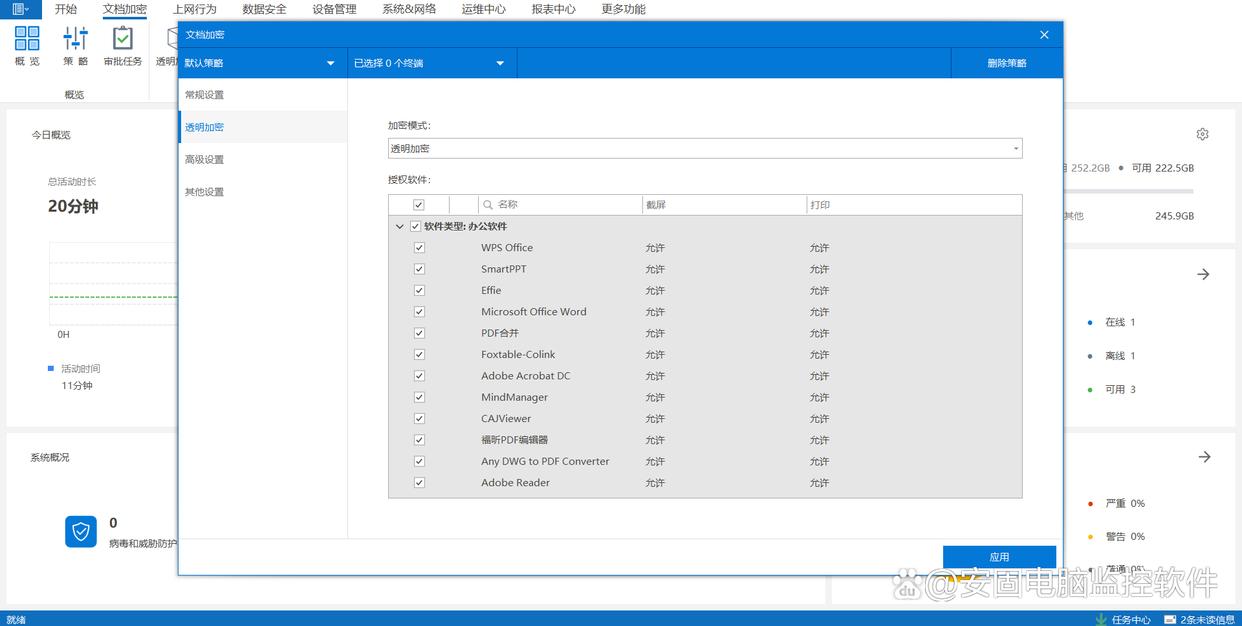
Task: Click the settings gear icon on dashboard
Action: 1202,134
